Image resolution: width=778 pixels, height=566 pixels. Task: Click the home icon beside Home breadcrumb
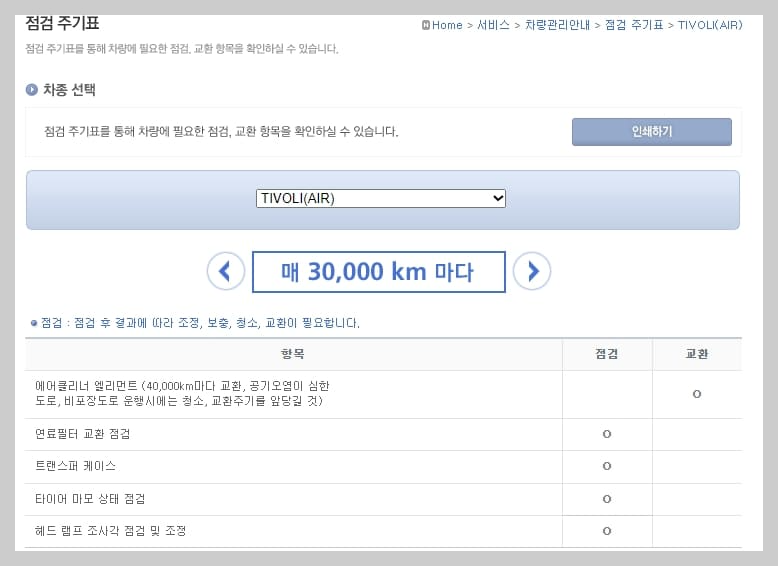[426, 25]
